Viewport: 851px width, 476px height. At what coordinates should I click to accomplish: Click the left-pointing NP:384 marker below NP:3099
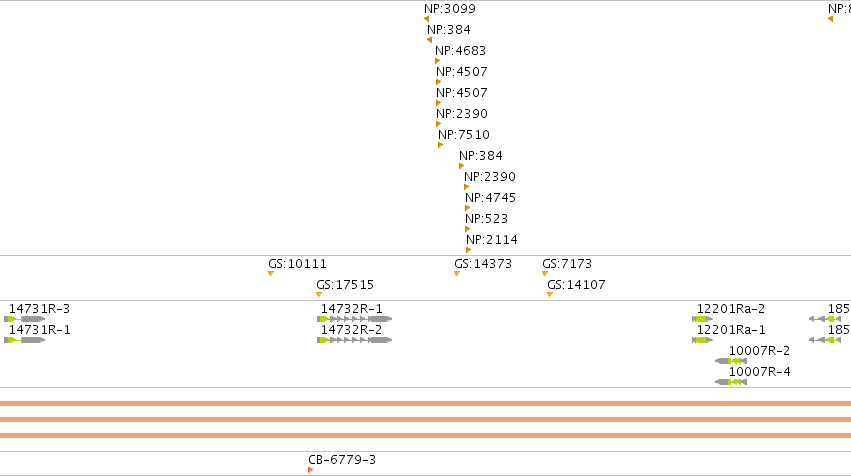pos(429,40)
